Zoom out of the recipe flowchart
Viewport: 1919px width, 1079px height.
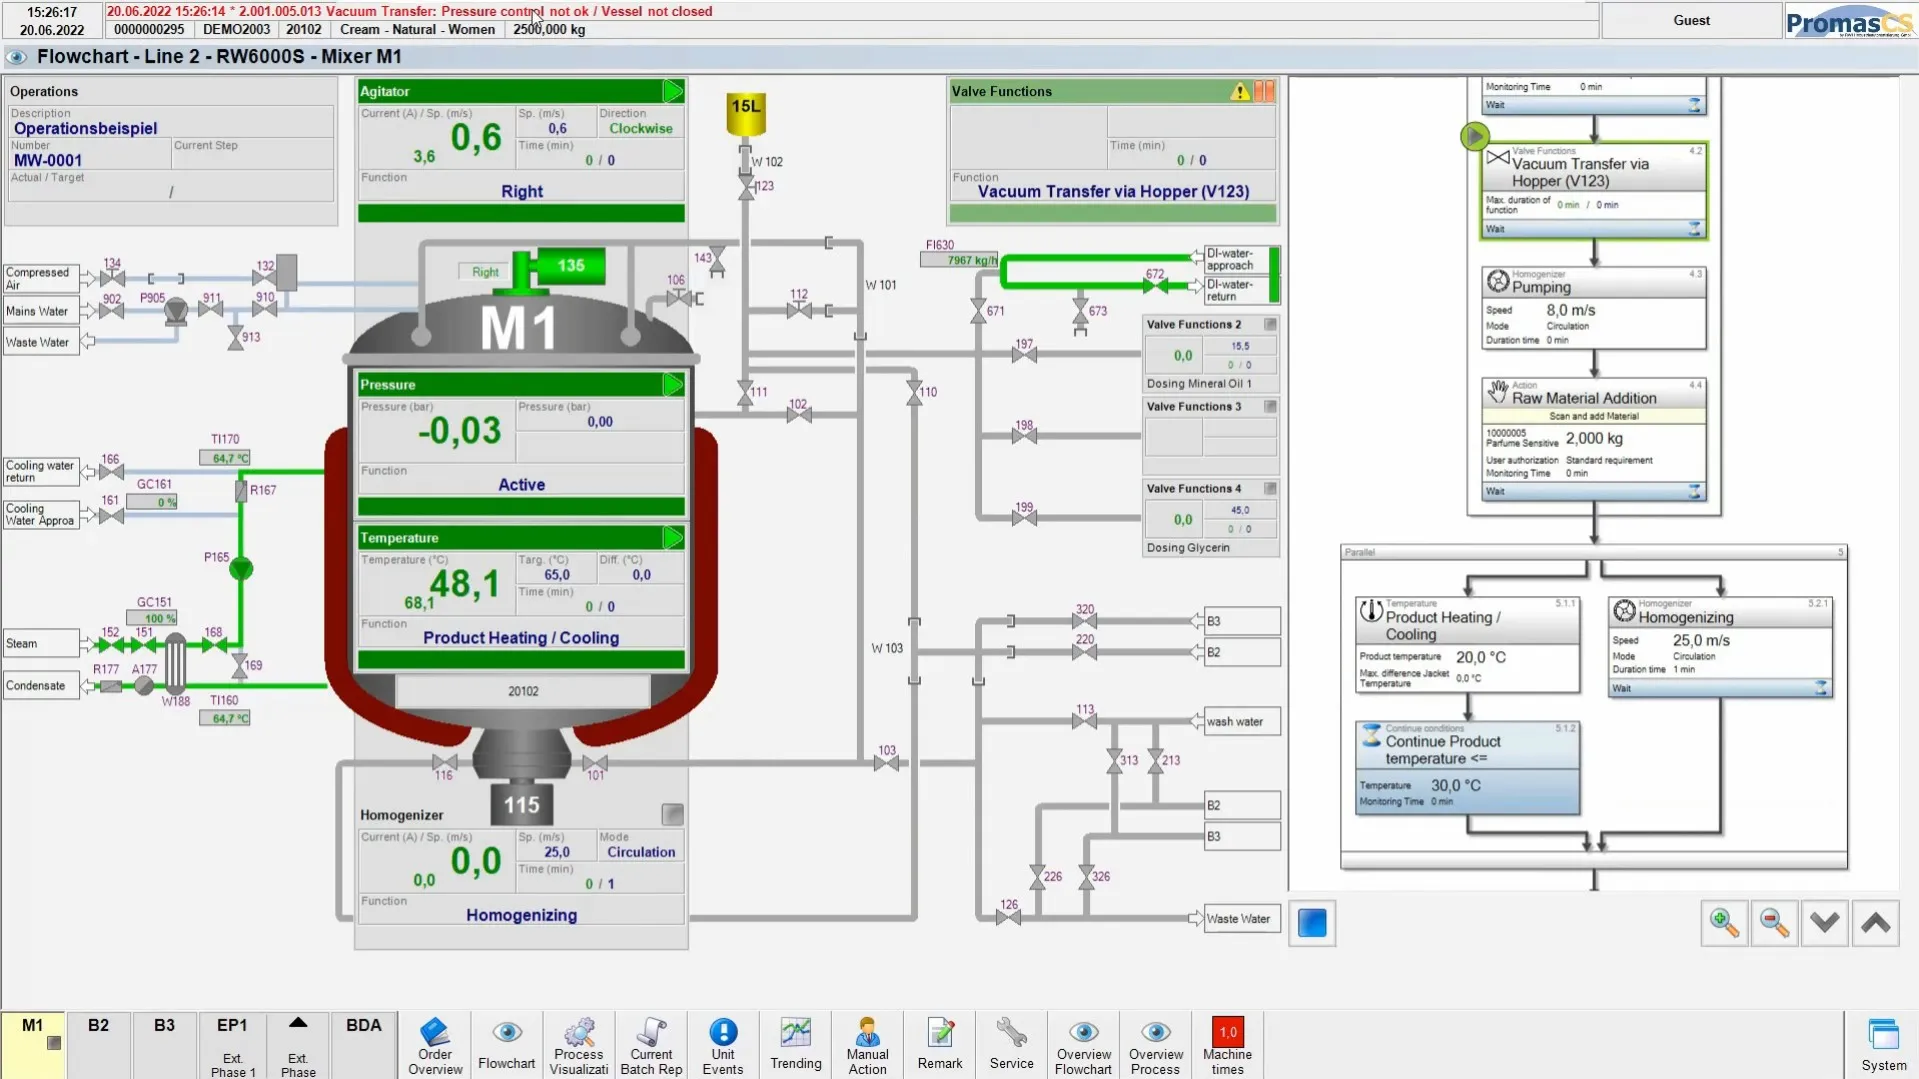(1774, 922)
